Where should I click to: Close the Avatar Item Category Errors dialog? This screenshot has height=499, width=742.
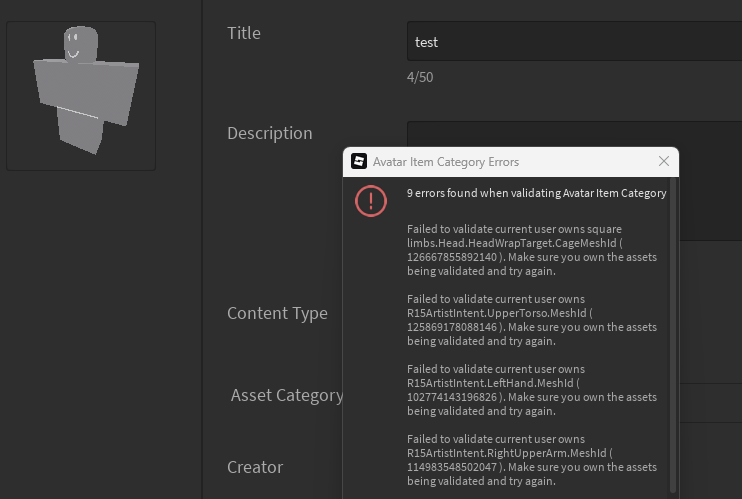coord(664,161)
